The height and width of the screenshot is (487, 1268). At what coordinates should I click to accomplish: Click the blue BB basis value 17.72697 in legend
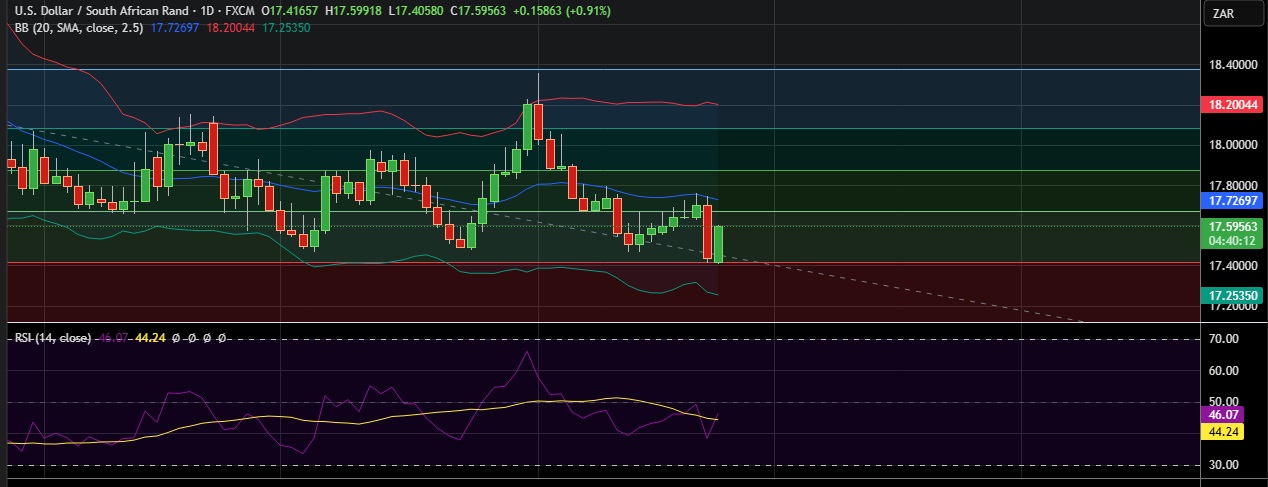174,28
